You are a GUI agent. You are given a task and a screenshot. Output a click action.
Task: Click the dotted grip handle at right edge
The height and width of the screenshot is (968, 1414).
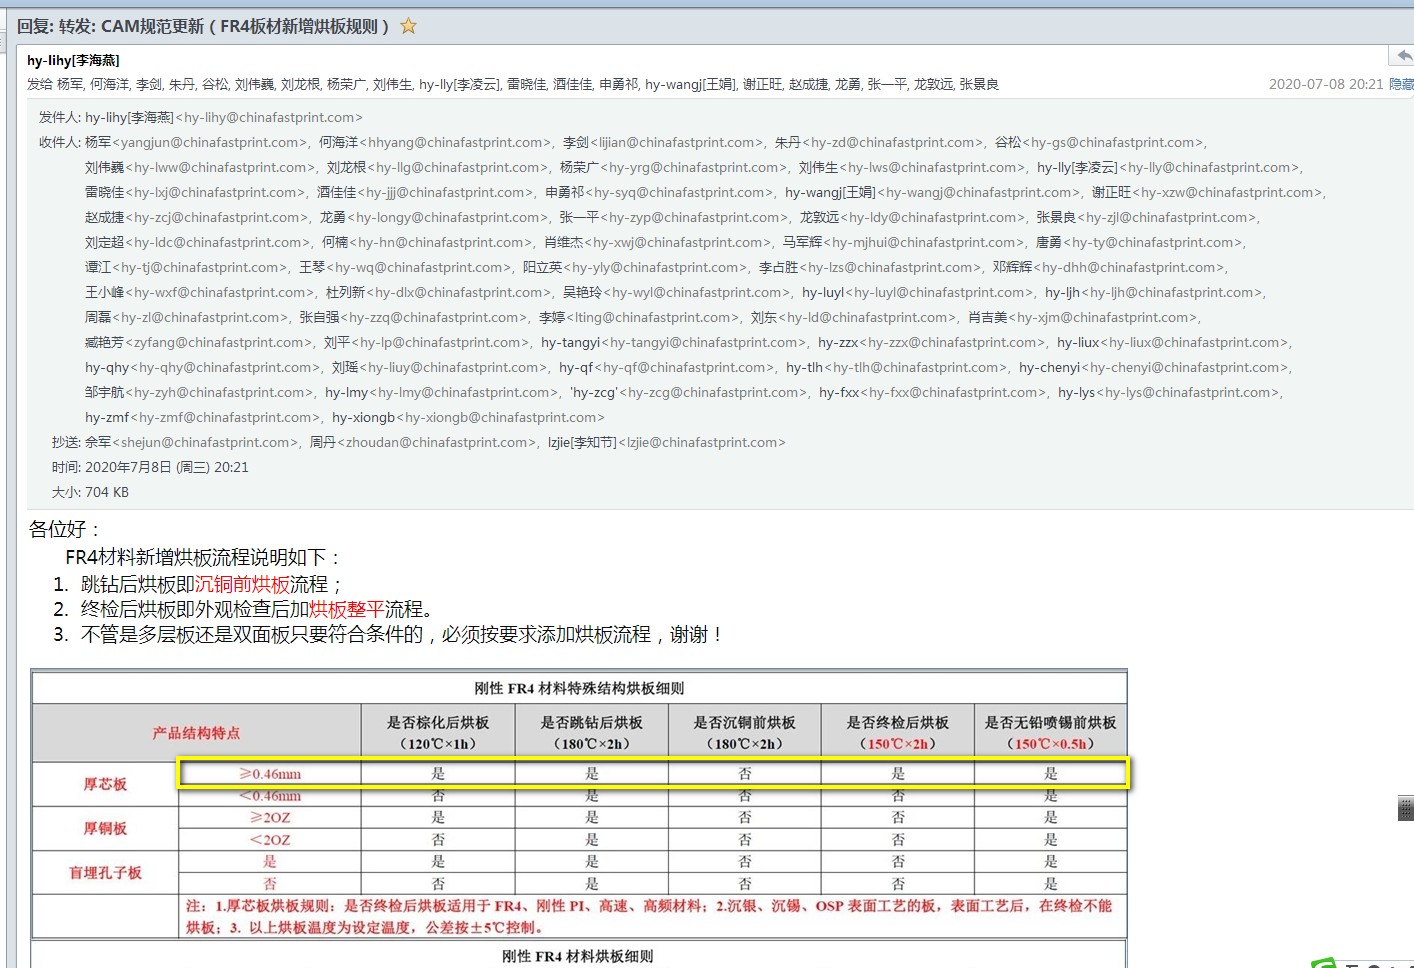1405,808
